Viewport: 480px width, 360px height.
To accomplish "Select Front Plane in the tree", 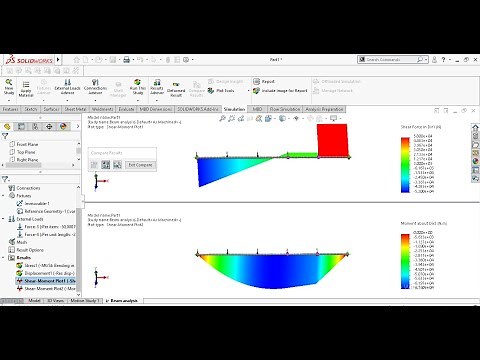I will (24, 144).
